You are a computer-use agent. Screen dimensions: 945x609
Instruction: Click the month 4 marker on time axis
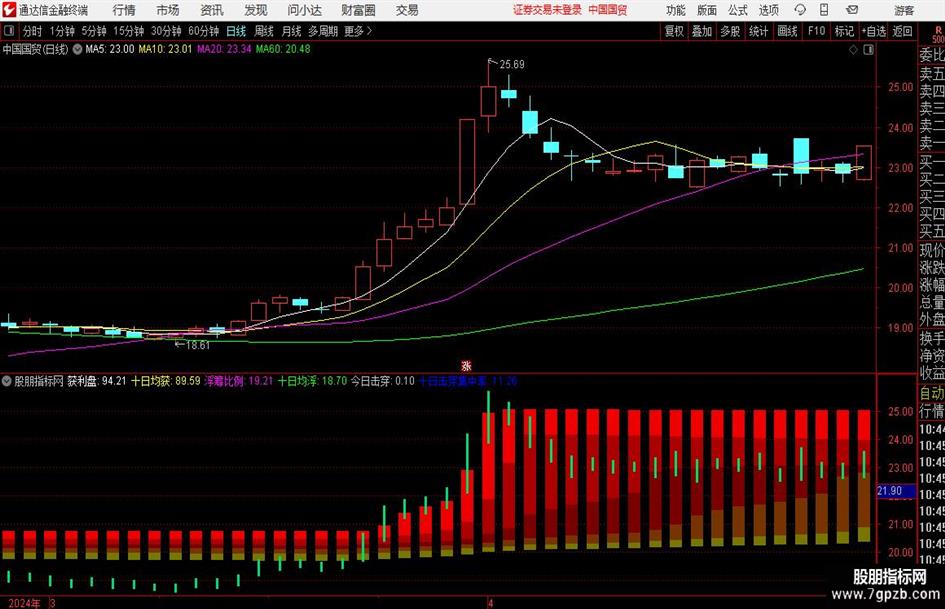point(491,603)
